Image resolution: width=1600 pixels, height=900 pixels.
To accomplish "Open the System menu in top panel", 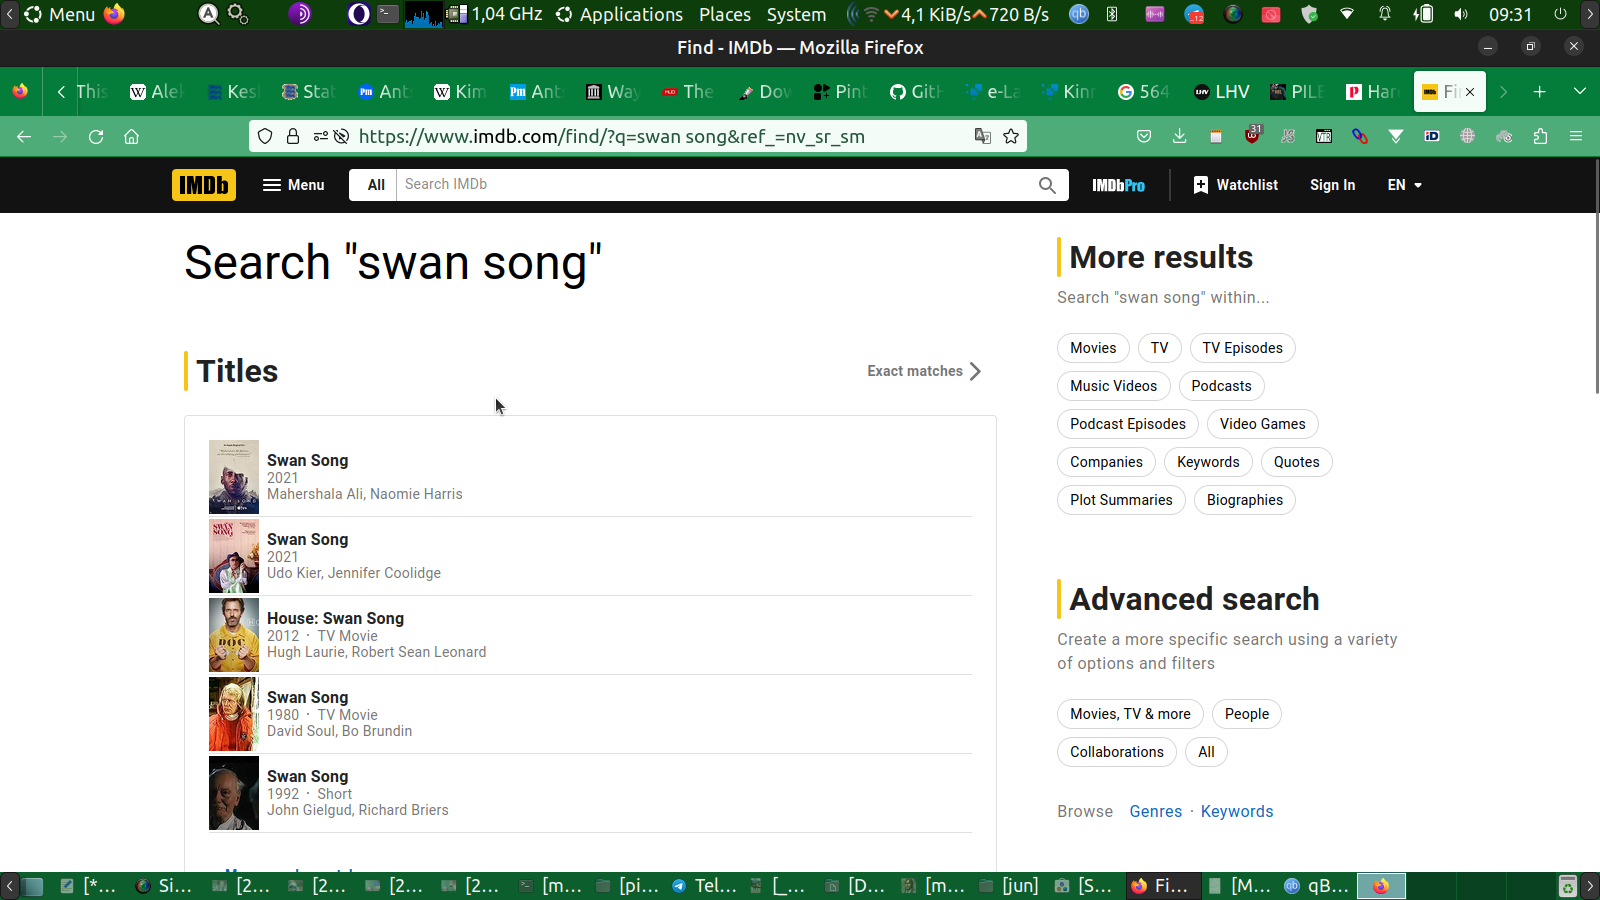I will [x=796, y=14].
